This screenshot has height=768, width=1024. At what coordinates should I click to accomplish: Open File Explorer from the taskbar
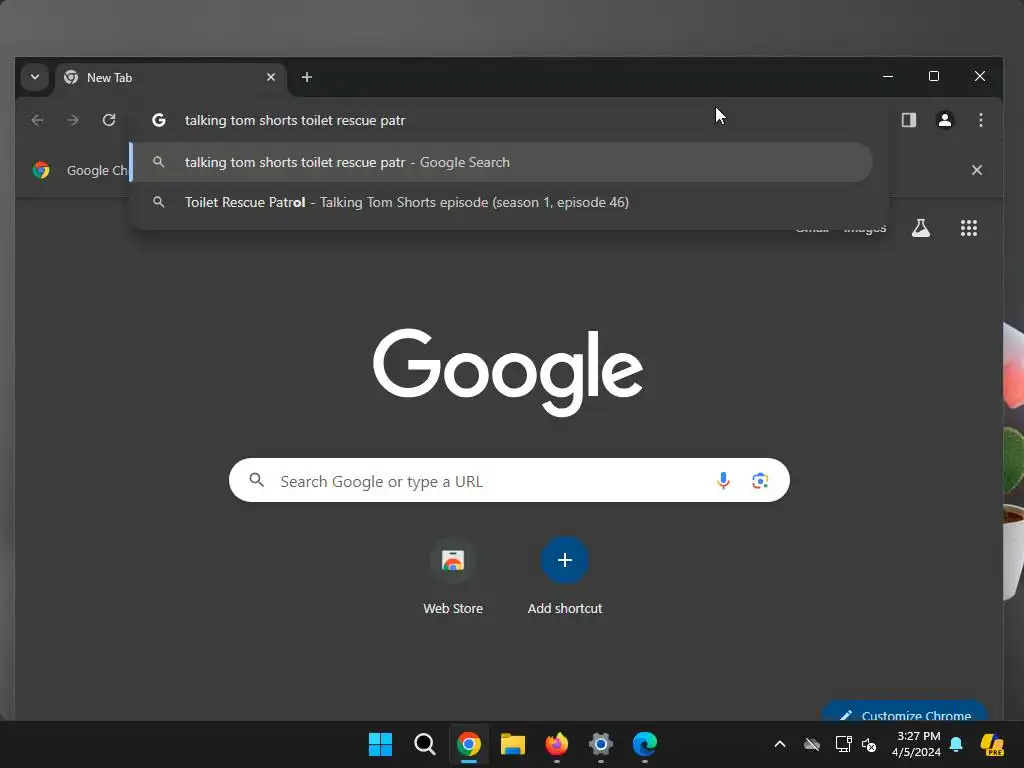(513, 744)
